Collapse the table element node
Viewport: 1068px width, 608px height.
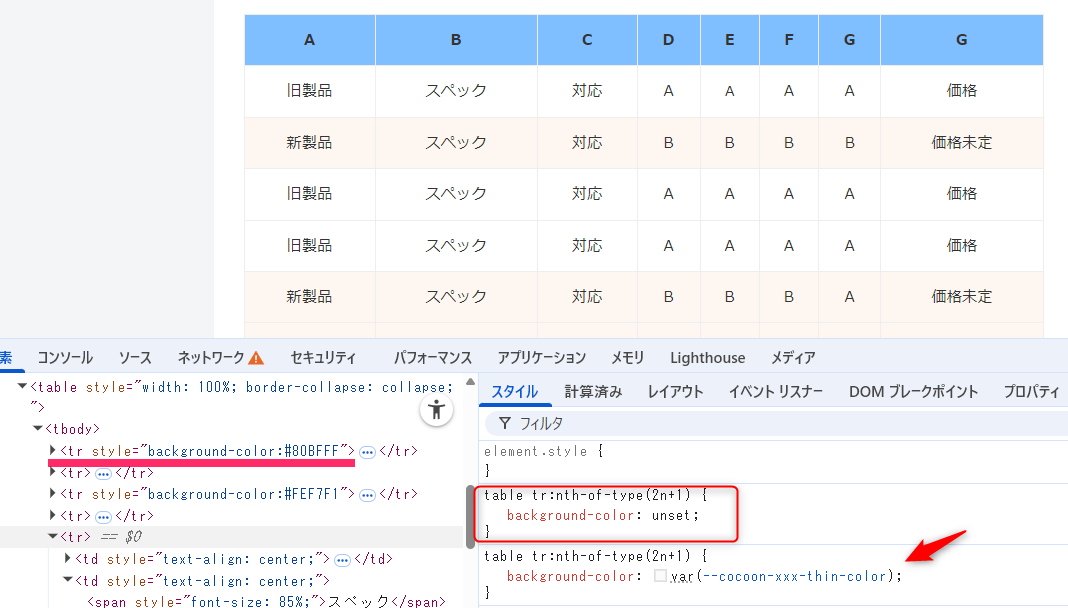[22, 386]
